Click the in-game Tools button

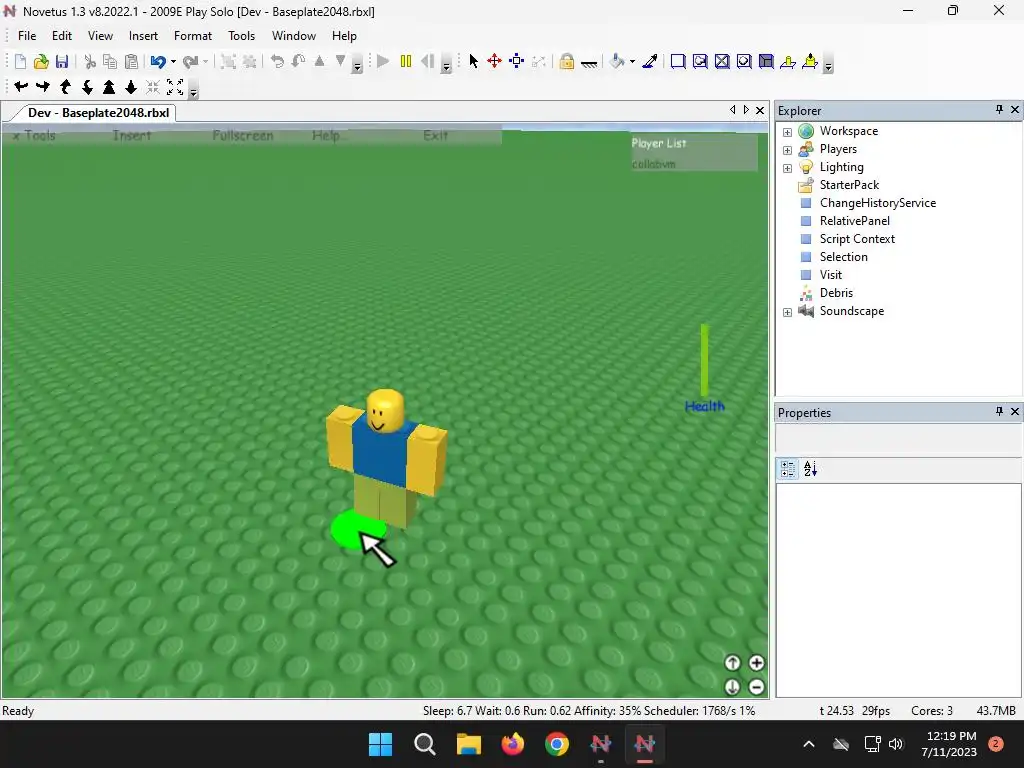click(x=35, y=135)
